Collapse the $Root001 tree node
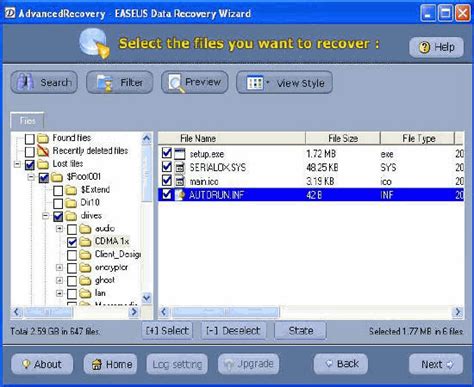Viewport: 474px width, 387px height. [31, 177]
